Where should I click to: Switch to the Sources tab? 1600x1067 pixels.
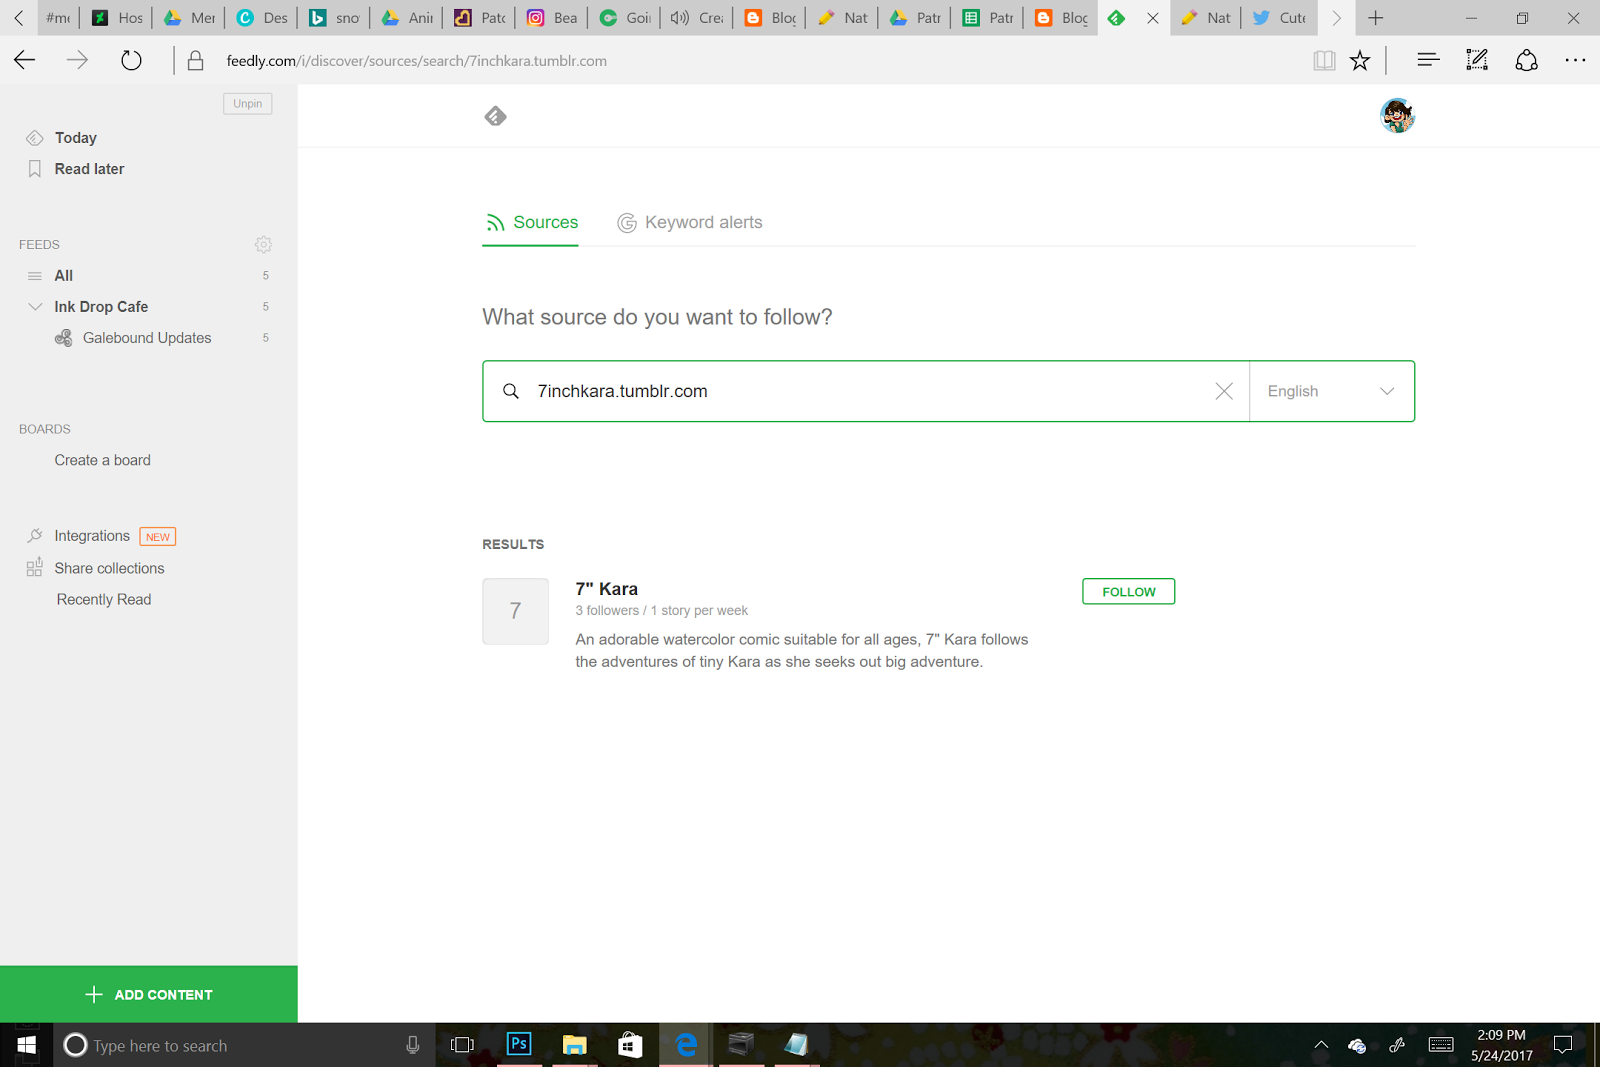tap(531, 222)
